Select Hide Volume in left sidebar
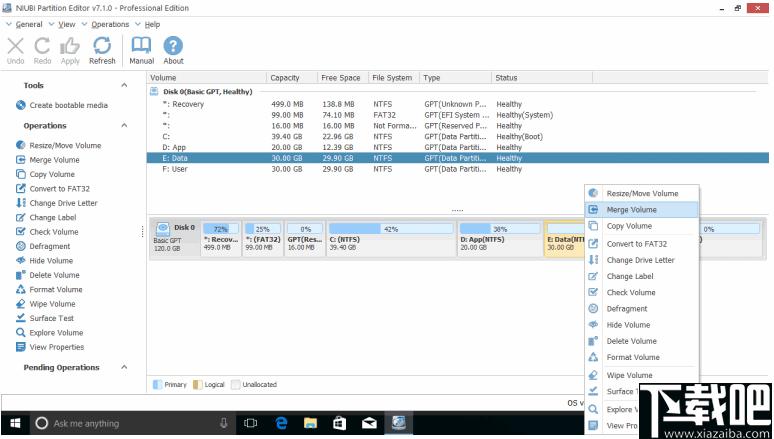Viewport: 774px width, 439px height. pyautogui.click(x=44, y=260)
